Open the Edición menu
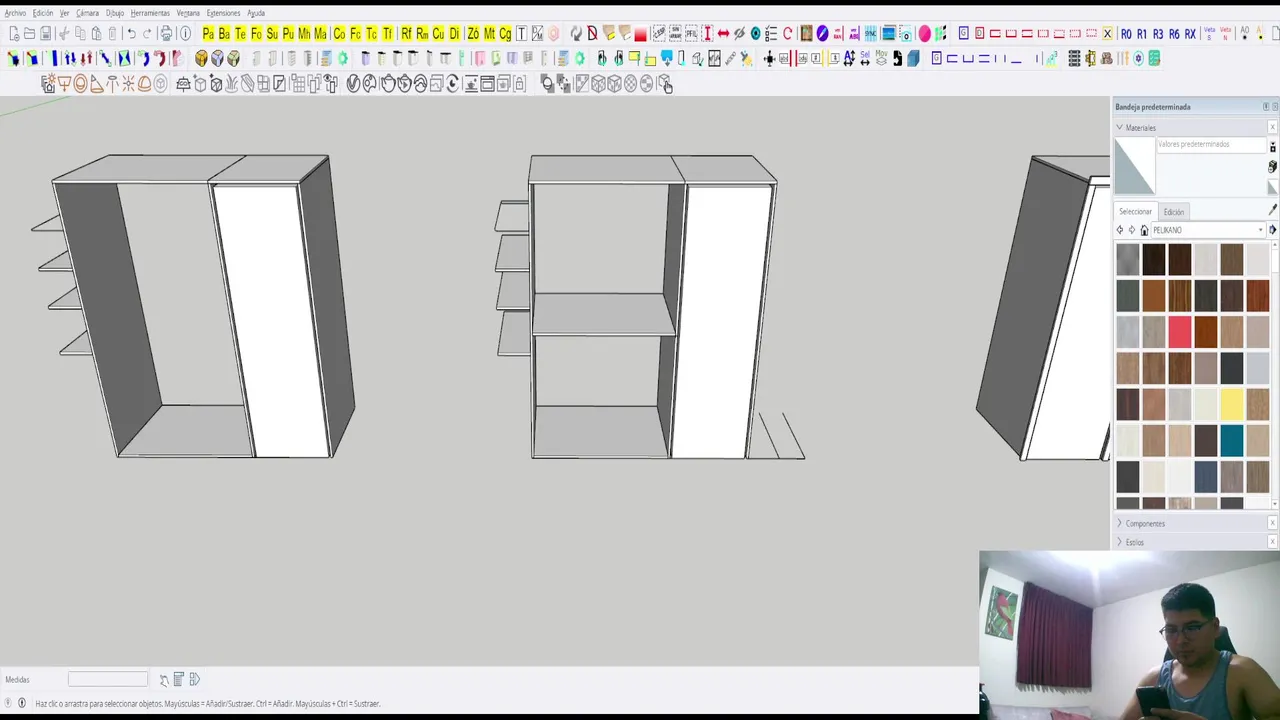 (x=43, y=13)
